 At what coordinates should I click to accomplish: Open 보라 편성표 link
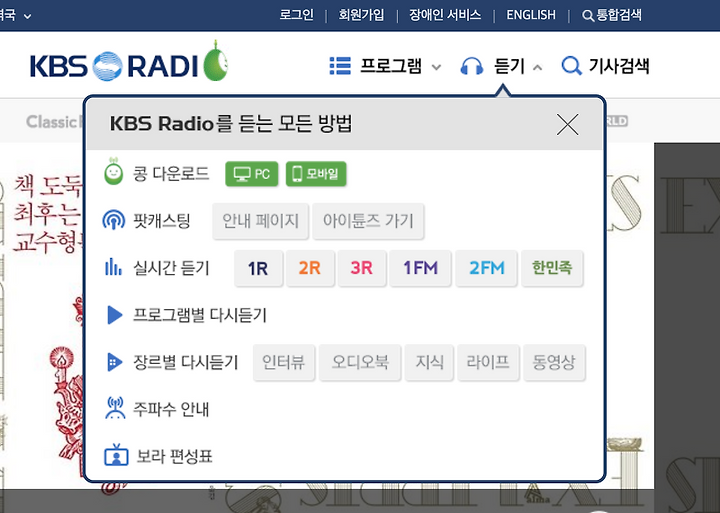174,456
